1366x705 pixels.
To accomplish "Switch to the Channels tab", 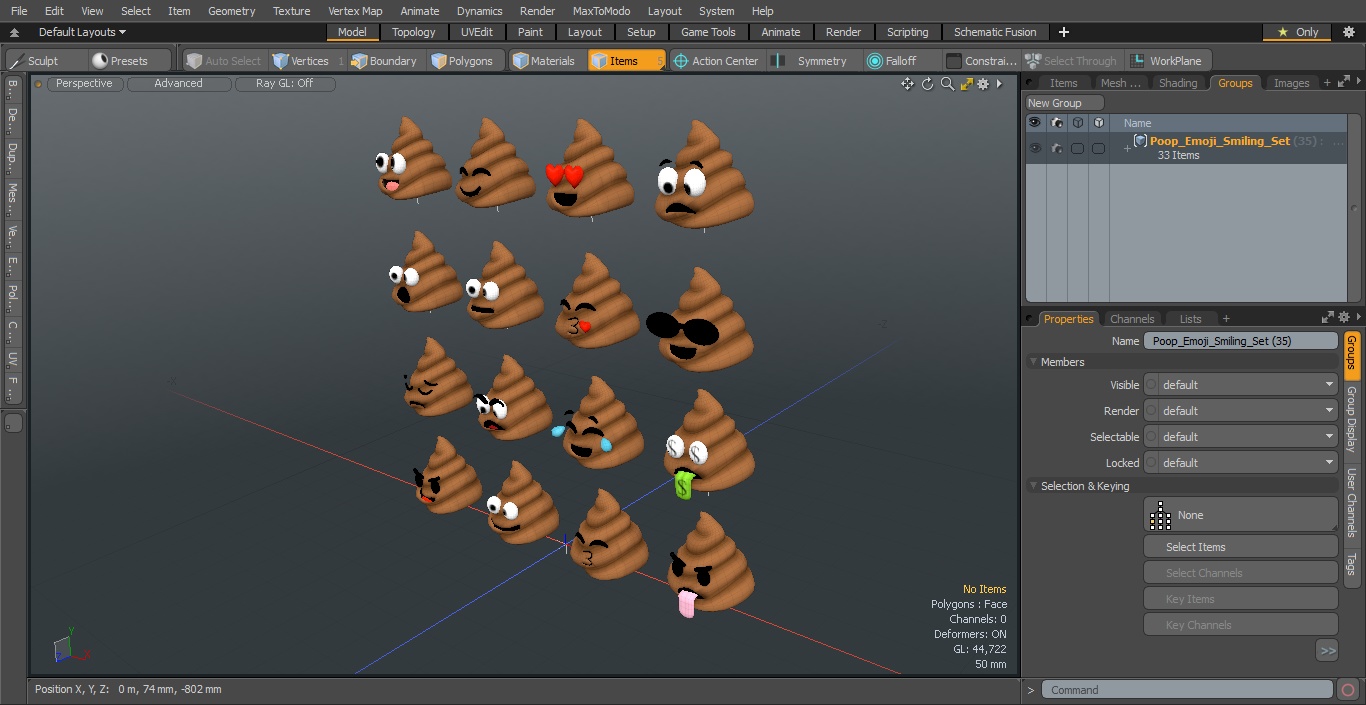I will 1132,319.
